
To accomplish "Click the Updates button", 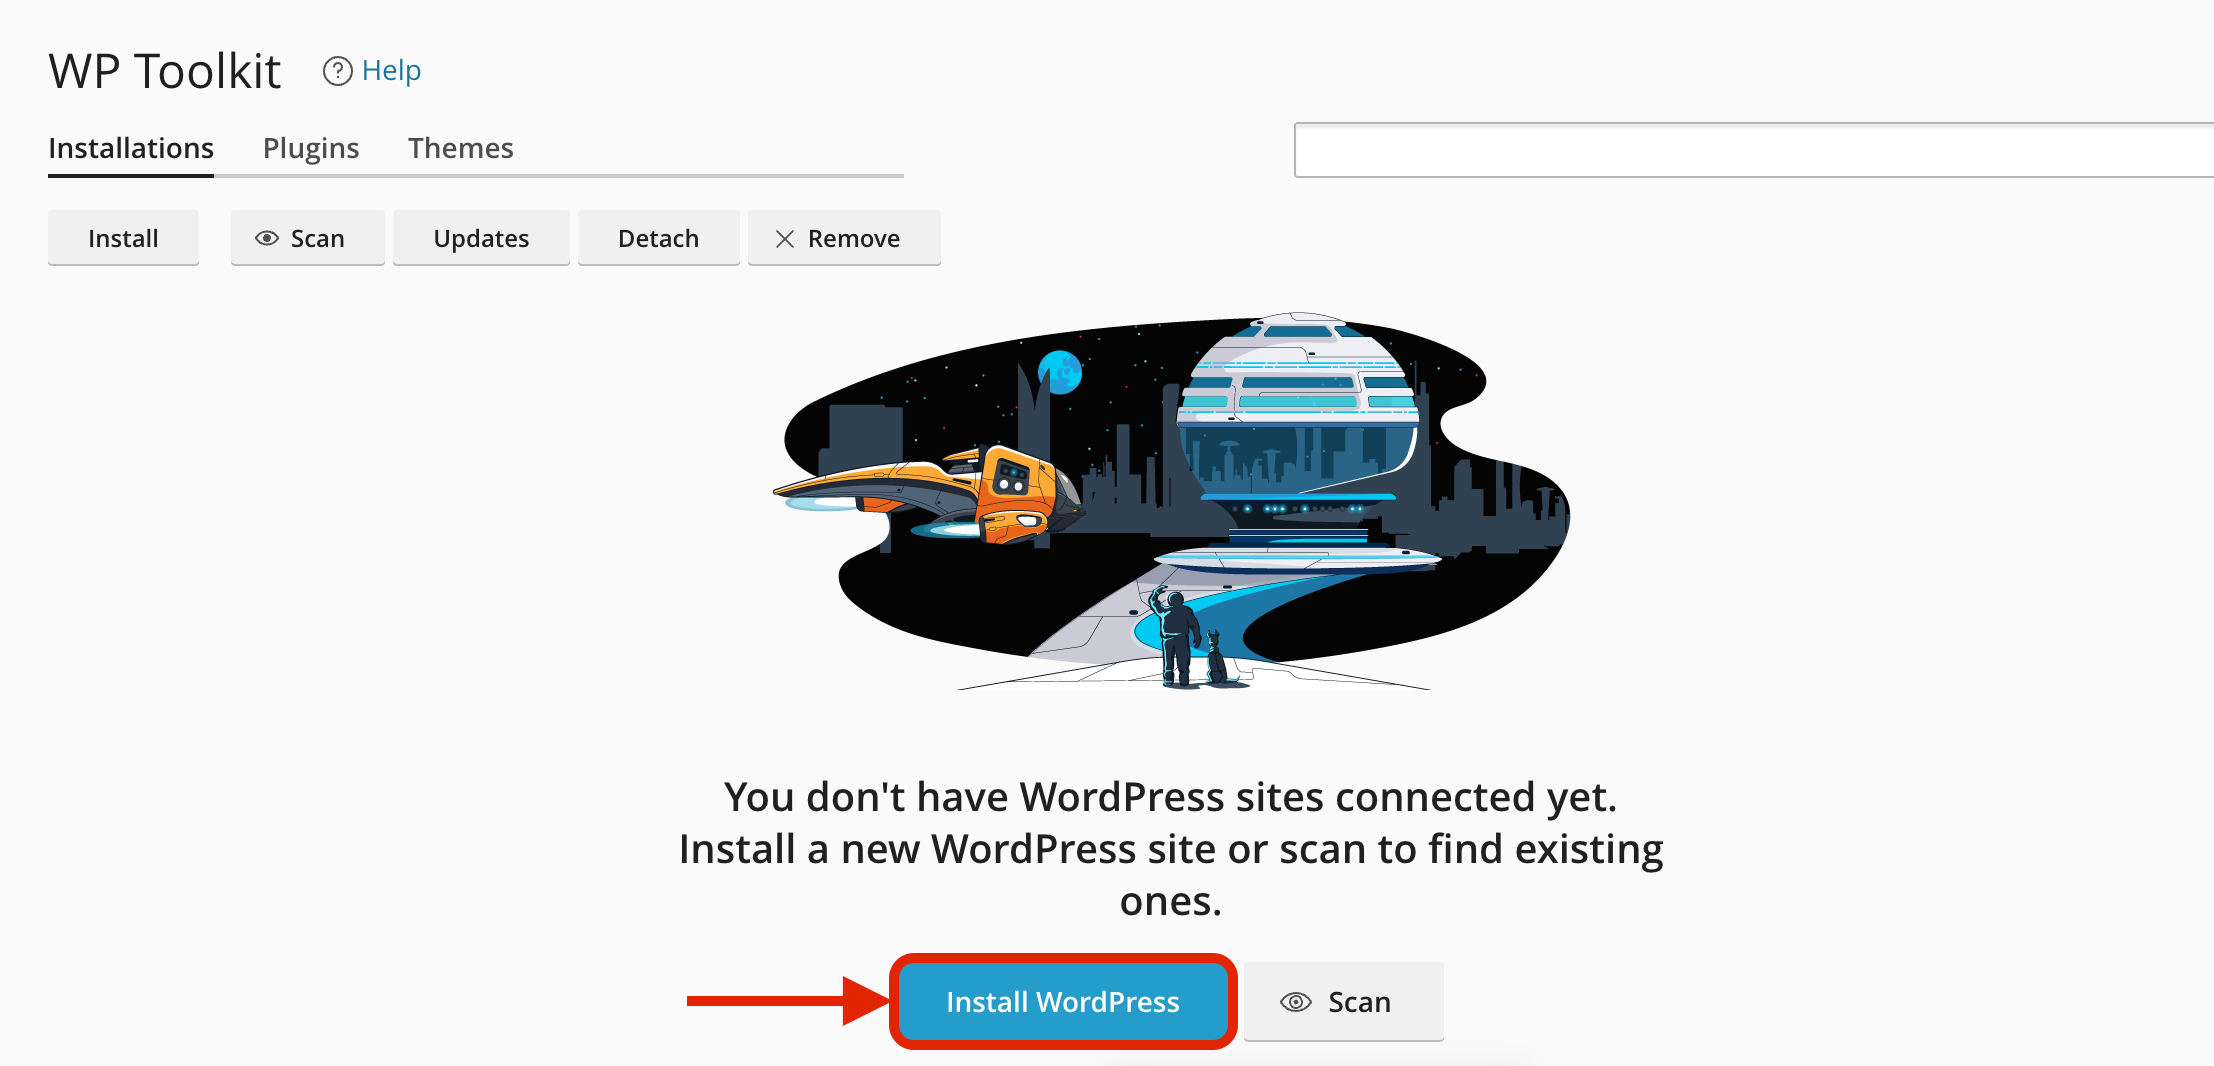I will coord(481,238).
